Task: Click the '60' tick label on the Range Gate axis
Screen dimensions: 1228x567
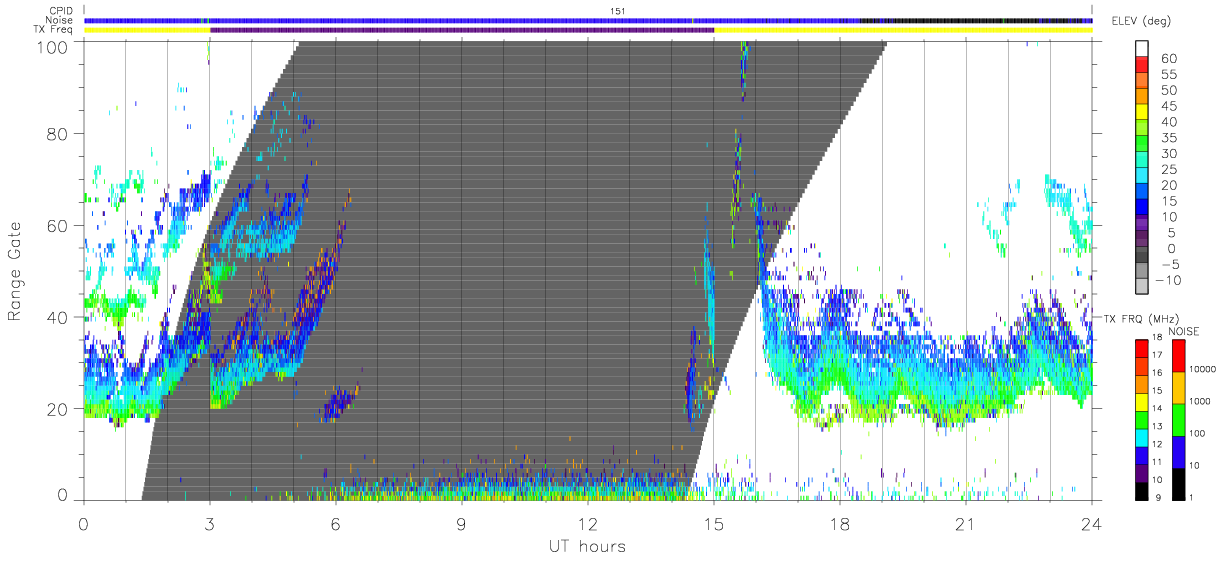Action: (59, 226)
